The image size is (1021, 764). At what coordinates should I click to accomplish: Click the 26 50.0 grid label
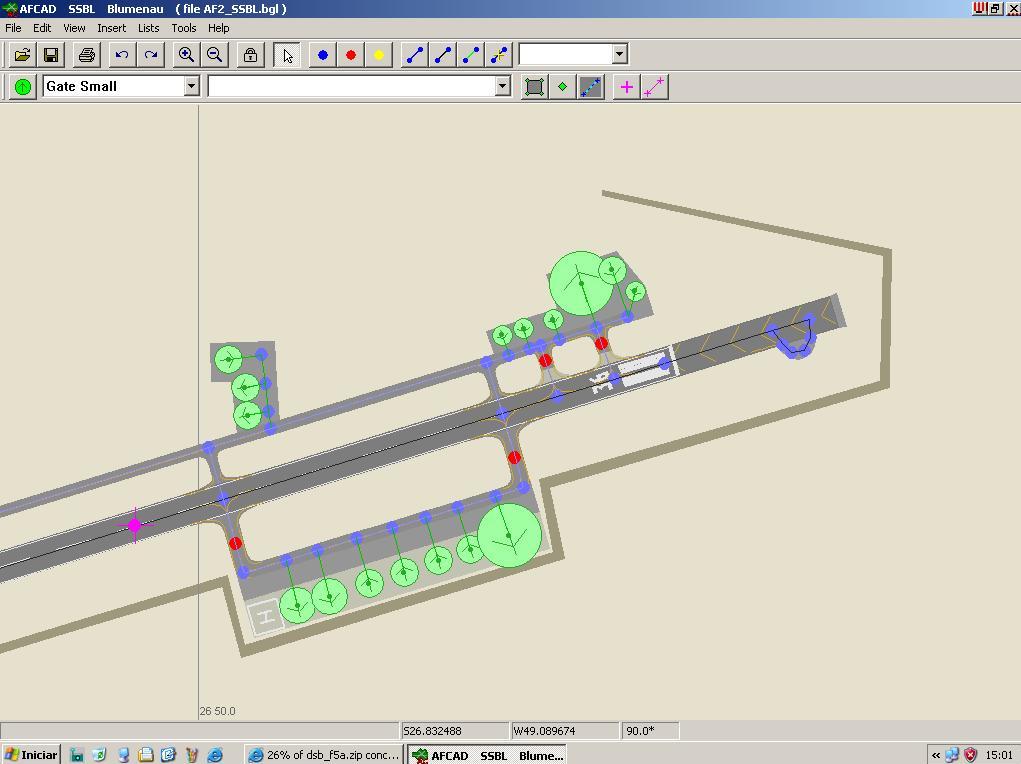tap(217, 711)
